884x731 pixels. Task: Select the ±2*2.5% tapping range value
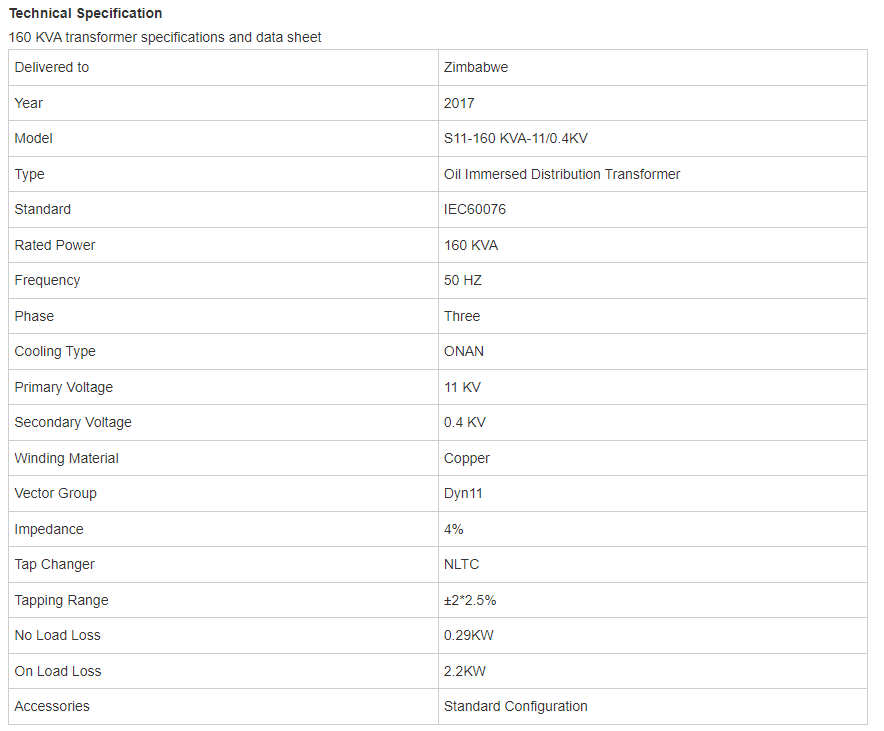[x=470, y=600]
